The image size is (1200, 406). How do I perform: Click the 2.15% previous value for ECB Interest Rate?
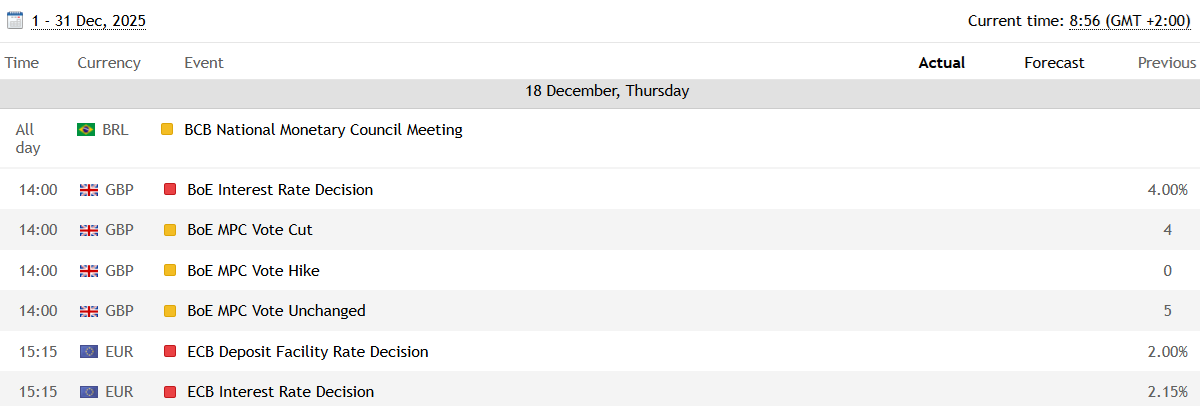(1167, 392)
